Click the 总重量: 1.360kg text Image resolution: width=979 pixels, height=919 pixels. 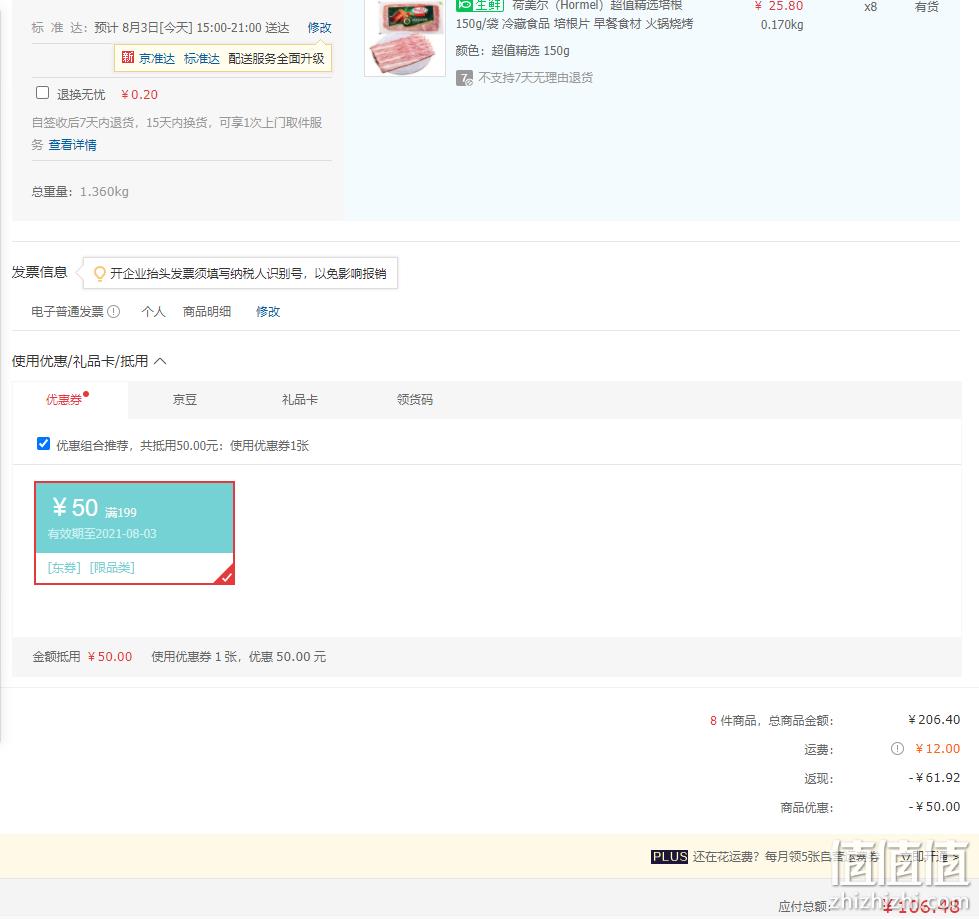(x=80, y=192)
